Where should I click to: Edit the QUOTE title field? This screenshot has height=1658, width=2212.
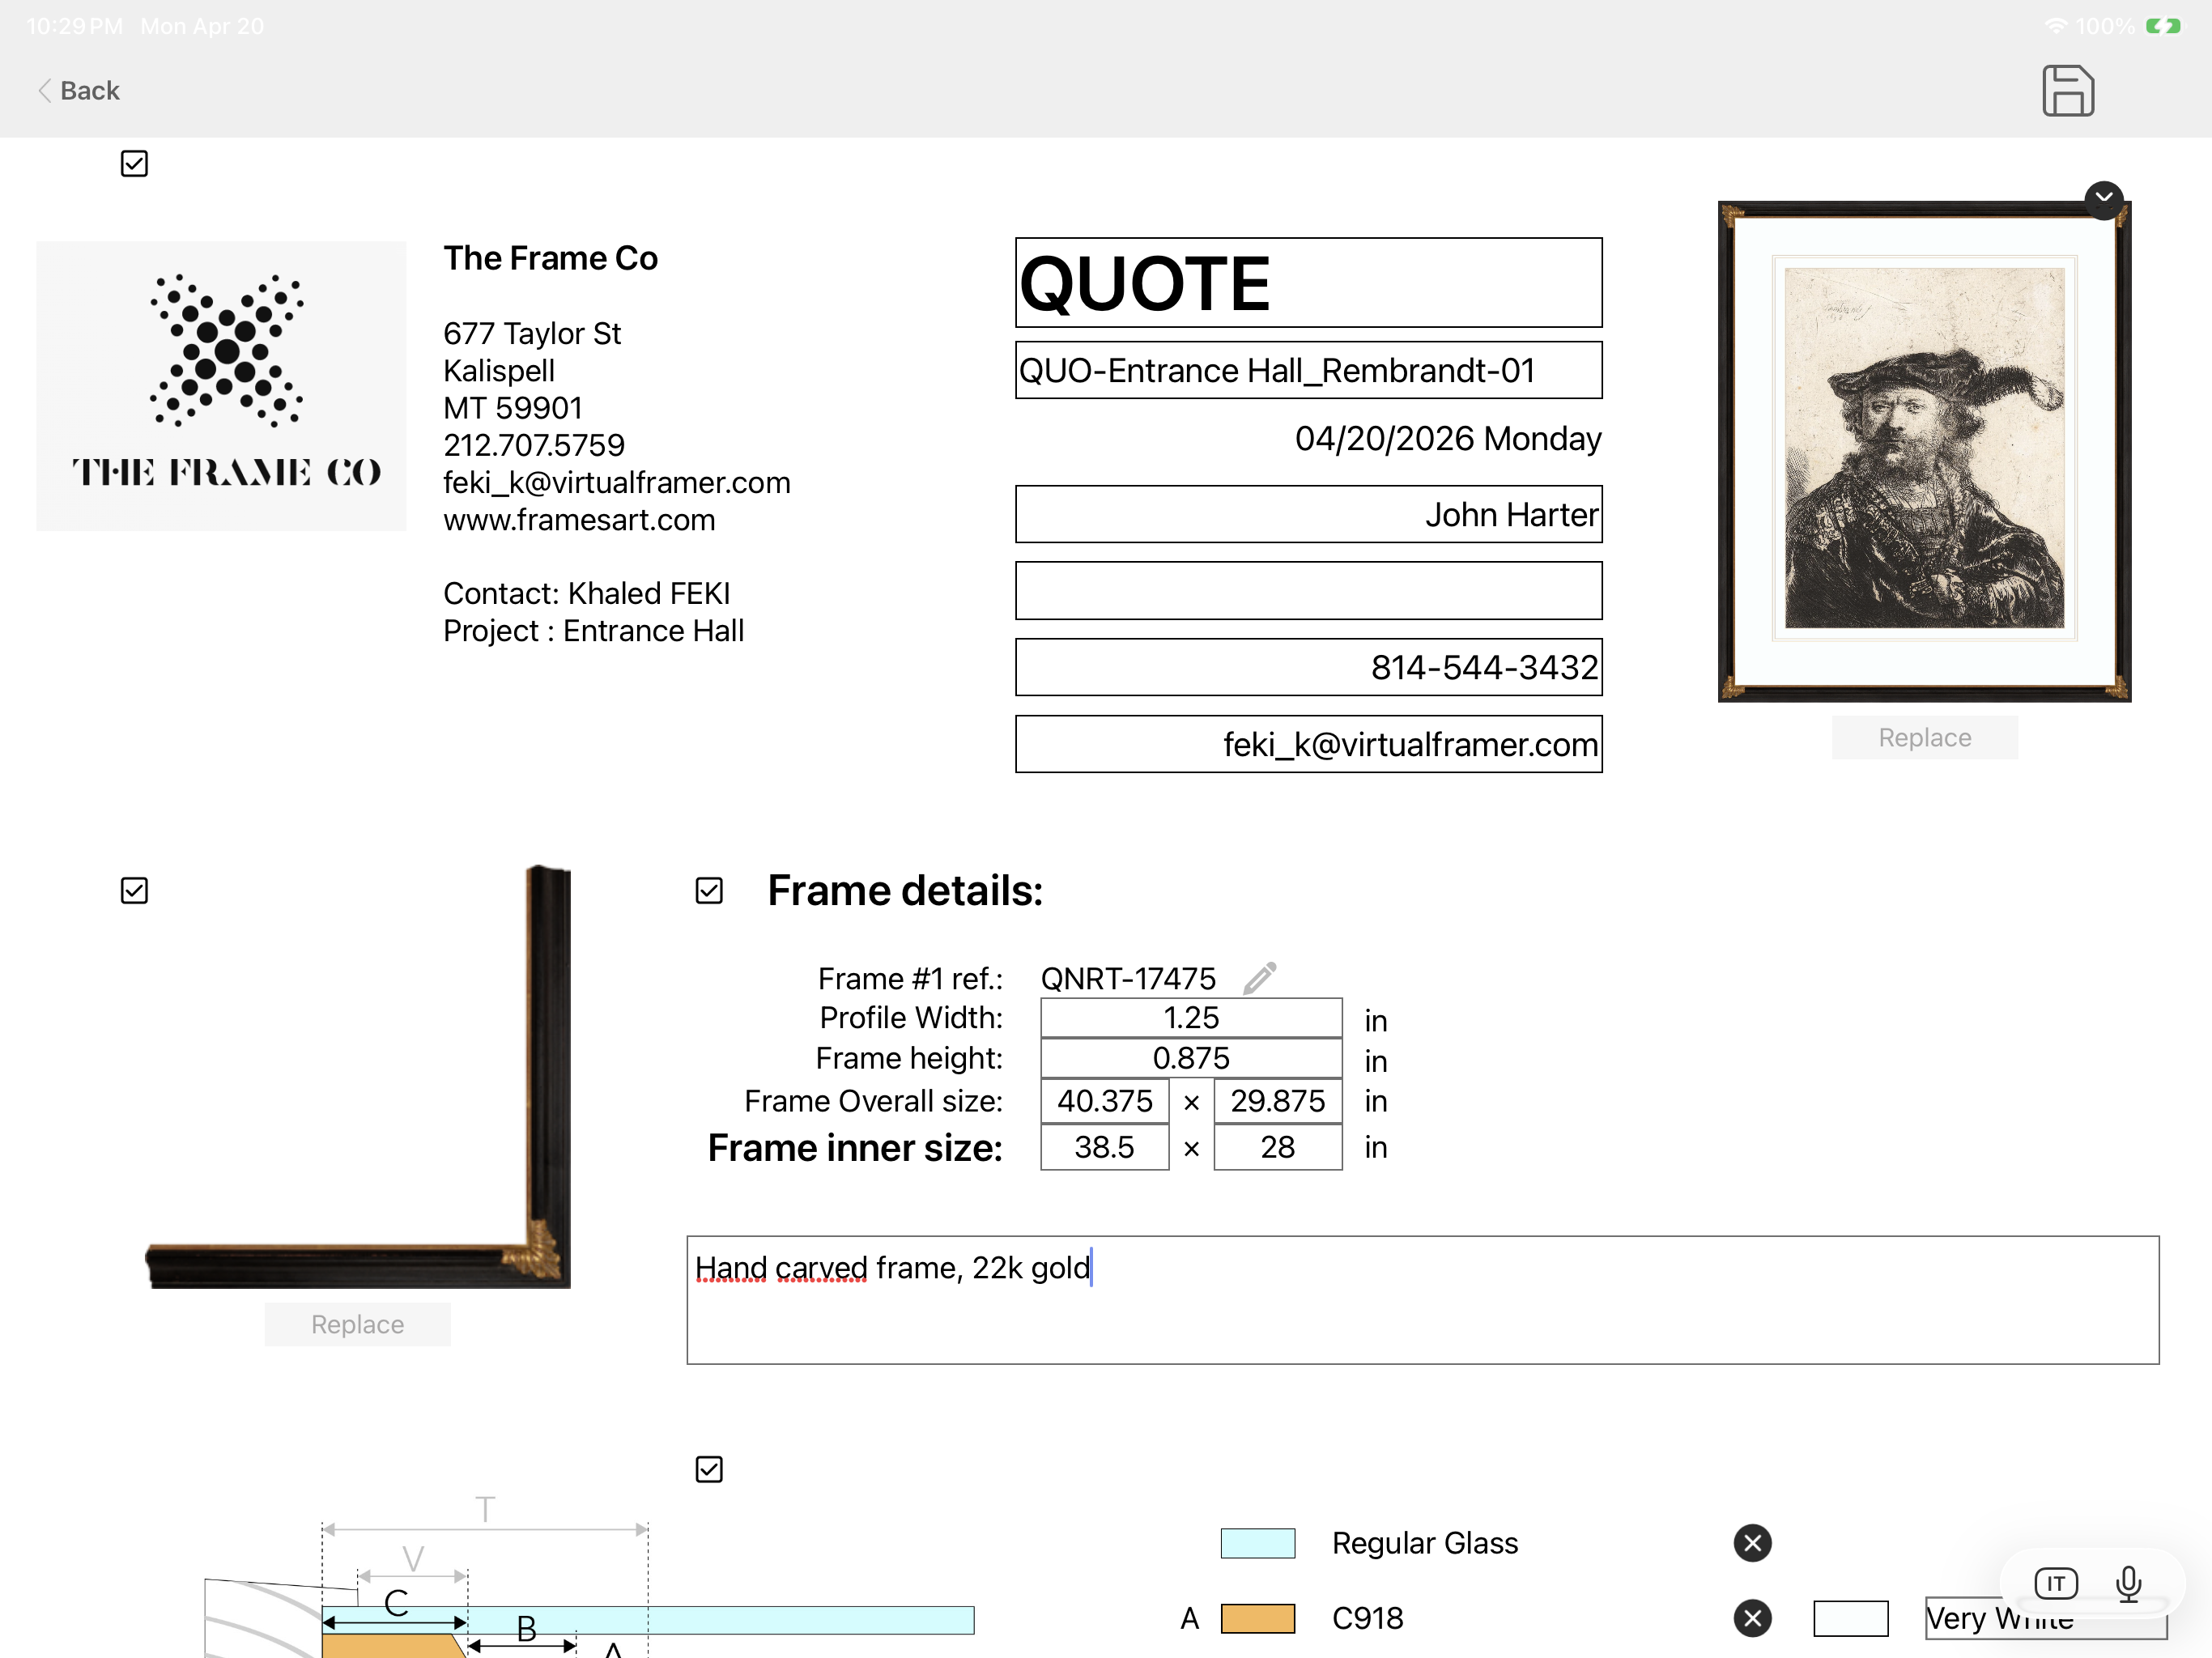1308,282
